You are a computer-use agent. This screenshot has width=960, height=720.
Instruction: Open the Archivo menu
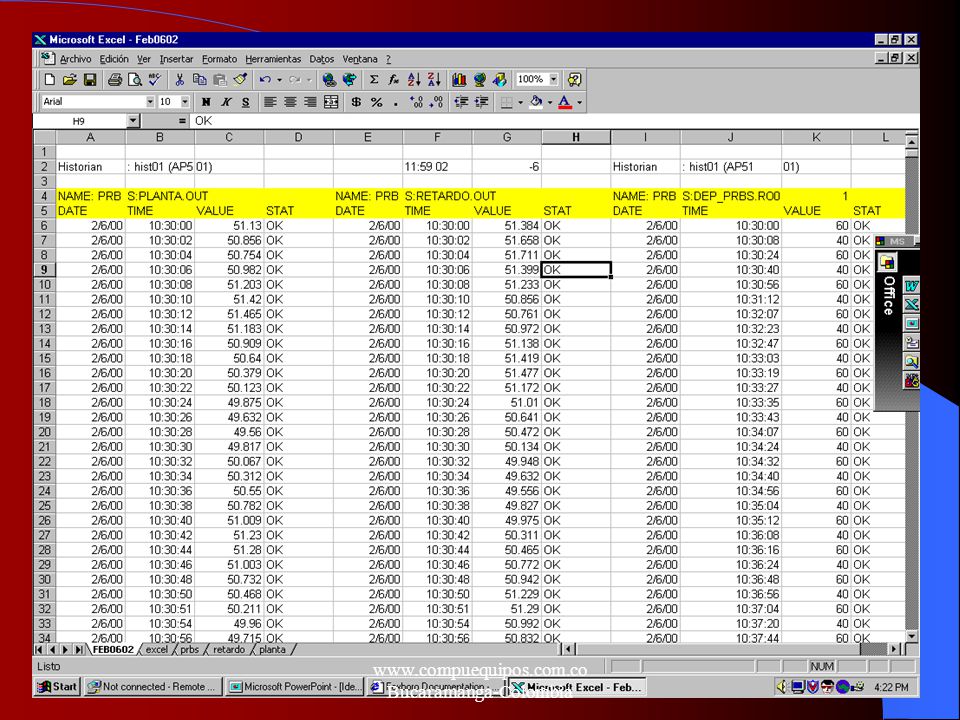pyautogui.click(x=75, y=59)
